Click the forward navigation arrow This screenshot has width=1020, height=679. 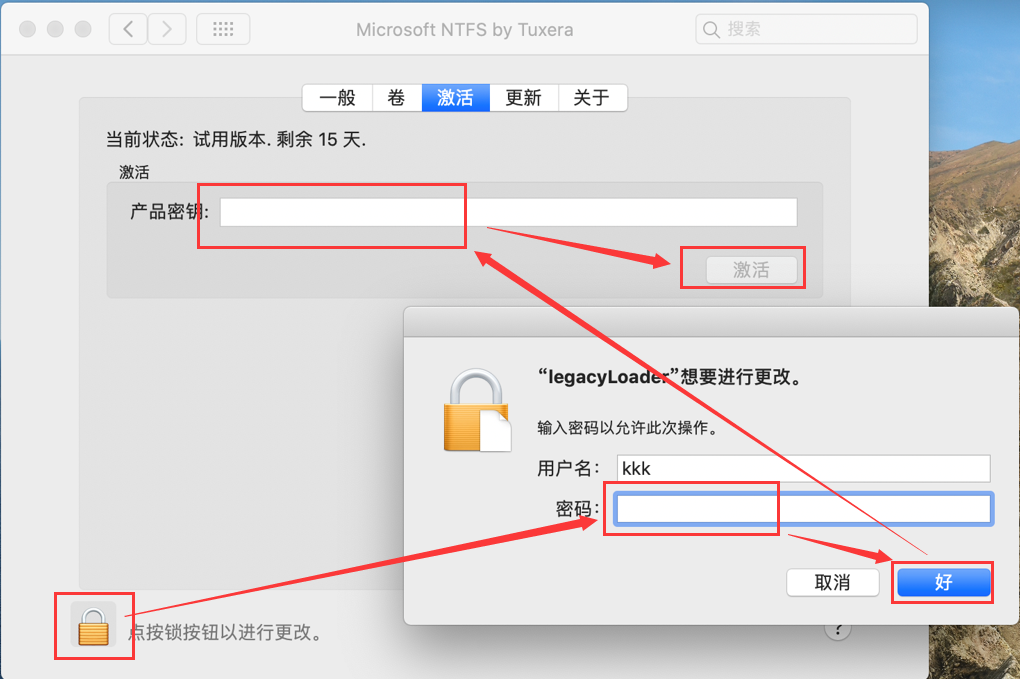(x=167, y=29)
